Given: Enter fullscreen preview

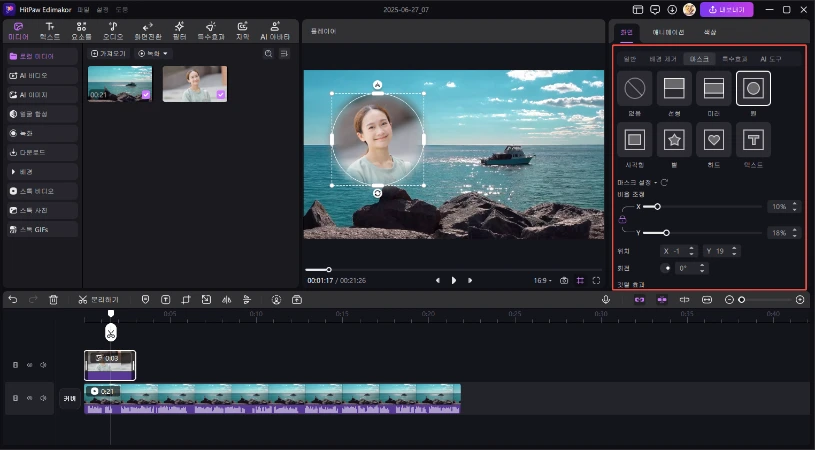Looking at the screenshot, I should pyautogui.click(x=596, y=281).
